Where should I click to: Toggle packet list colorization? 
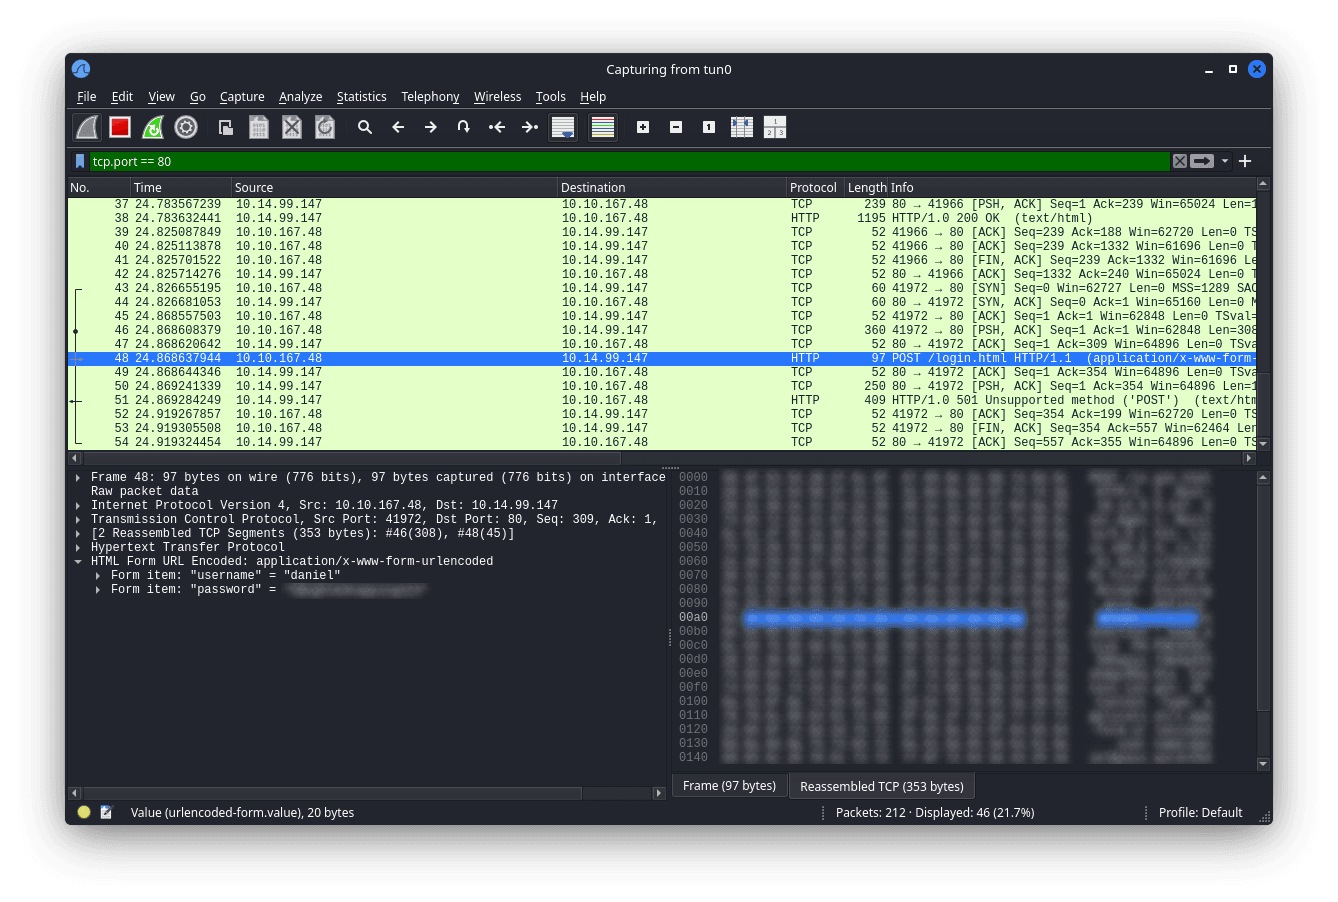click(602, 127)
